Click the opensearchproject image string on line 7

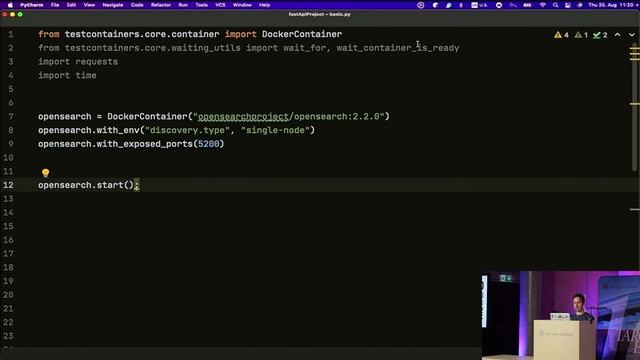tap(289, 117)
